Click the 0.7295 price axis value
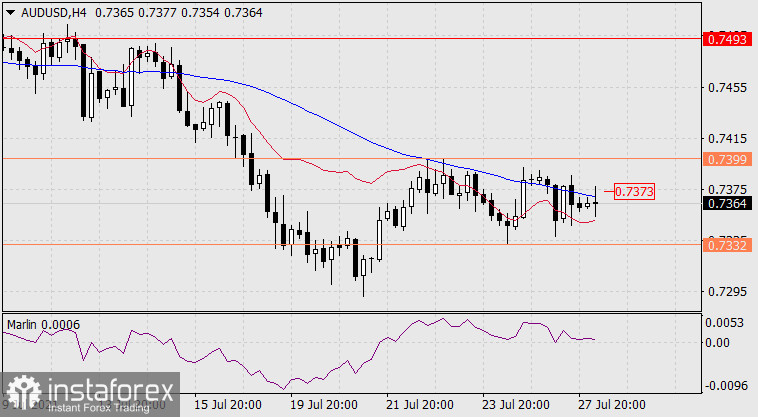The height and width of the screenshot is (417, 758). [x=726, y=292]
